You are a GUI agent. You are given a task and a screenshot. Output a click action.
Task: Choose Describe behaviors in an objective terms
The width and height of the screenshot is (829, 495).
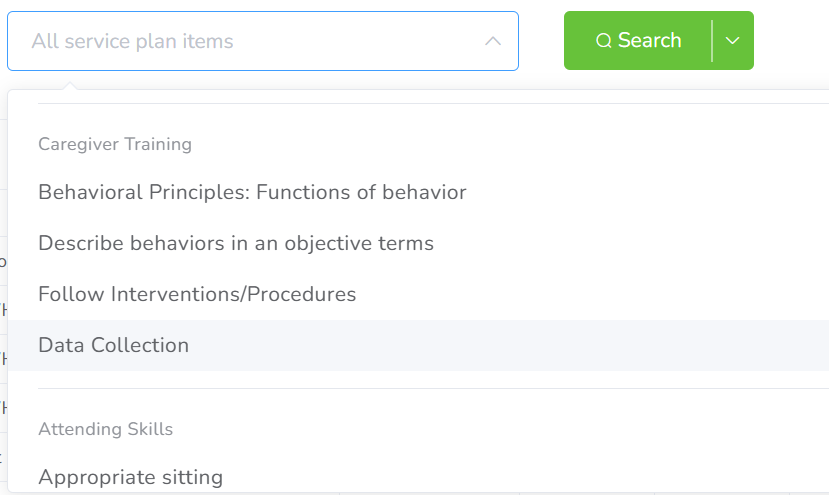236,243
